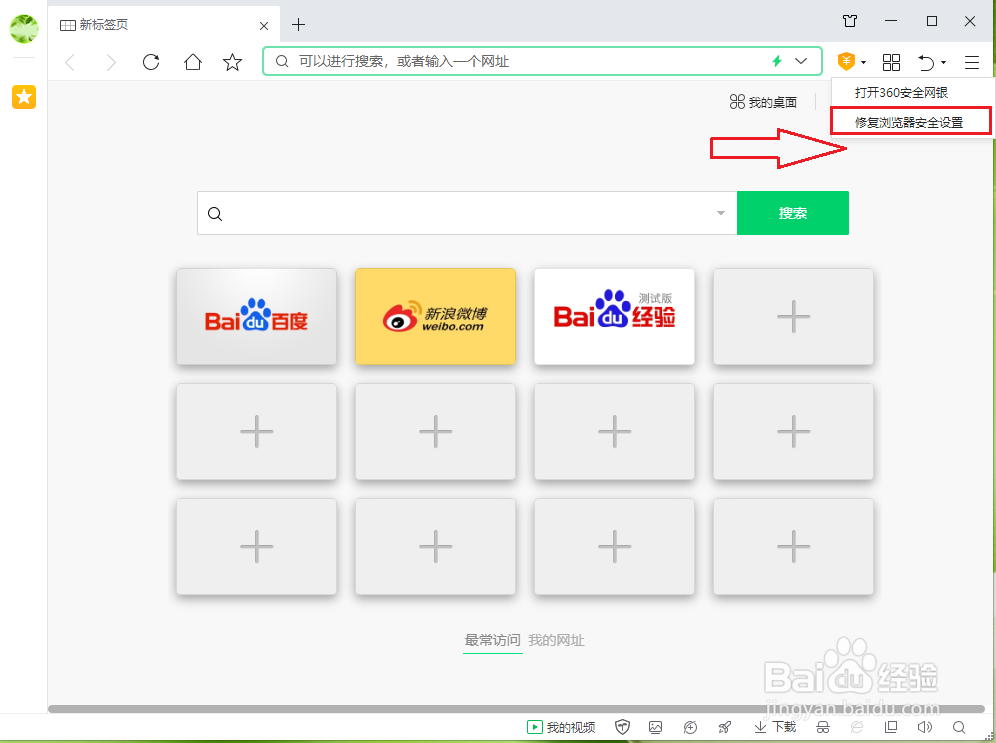Click the green user avatar icon
The width and height of the screenshot is (996, 743).
point(24,29)
